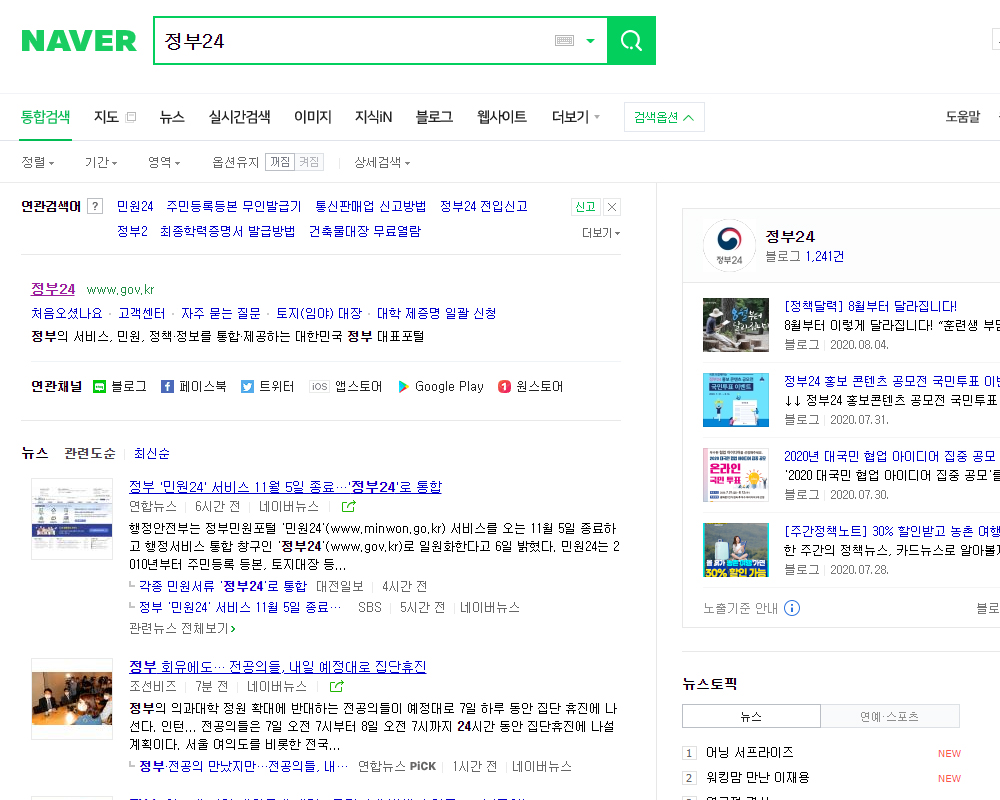Select the 통합검색 tab
The width and height of the screenshot is (1000, 800).
(x=45, y=117)
